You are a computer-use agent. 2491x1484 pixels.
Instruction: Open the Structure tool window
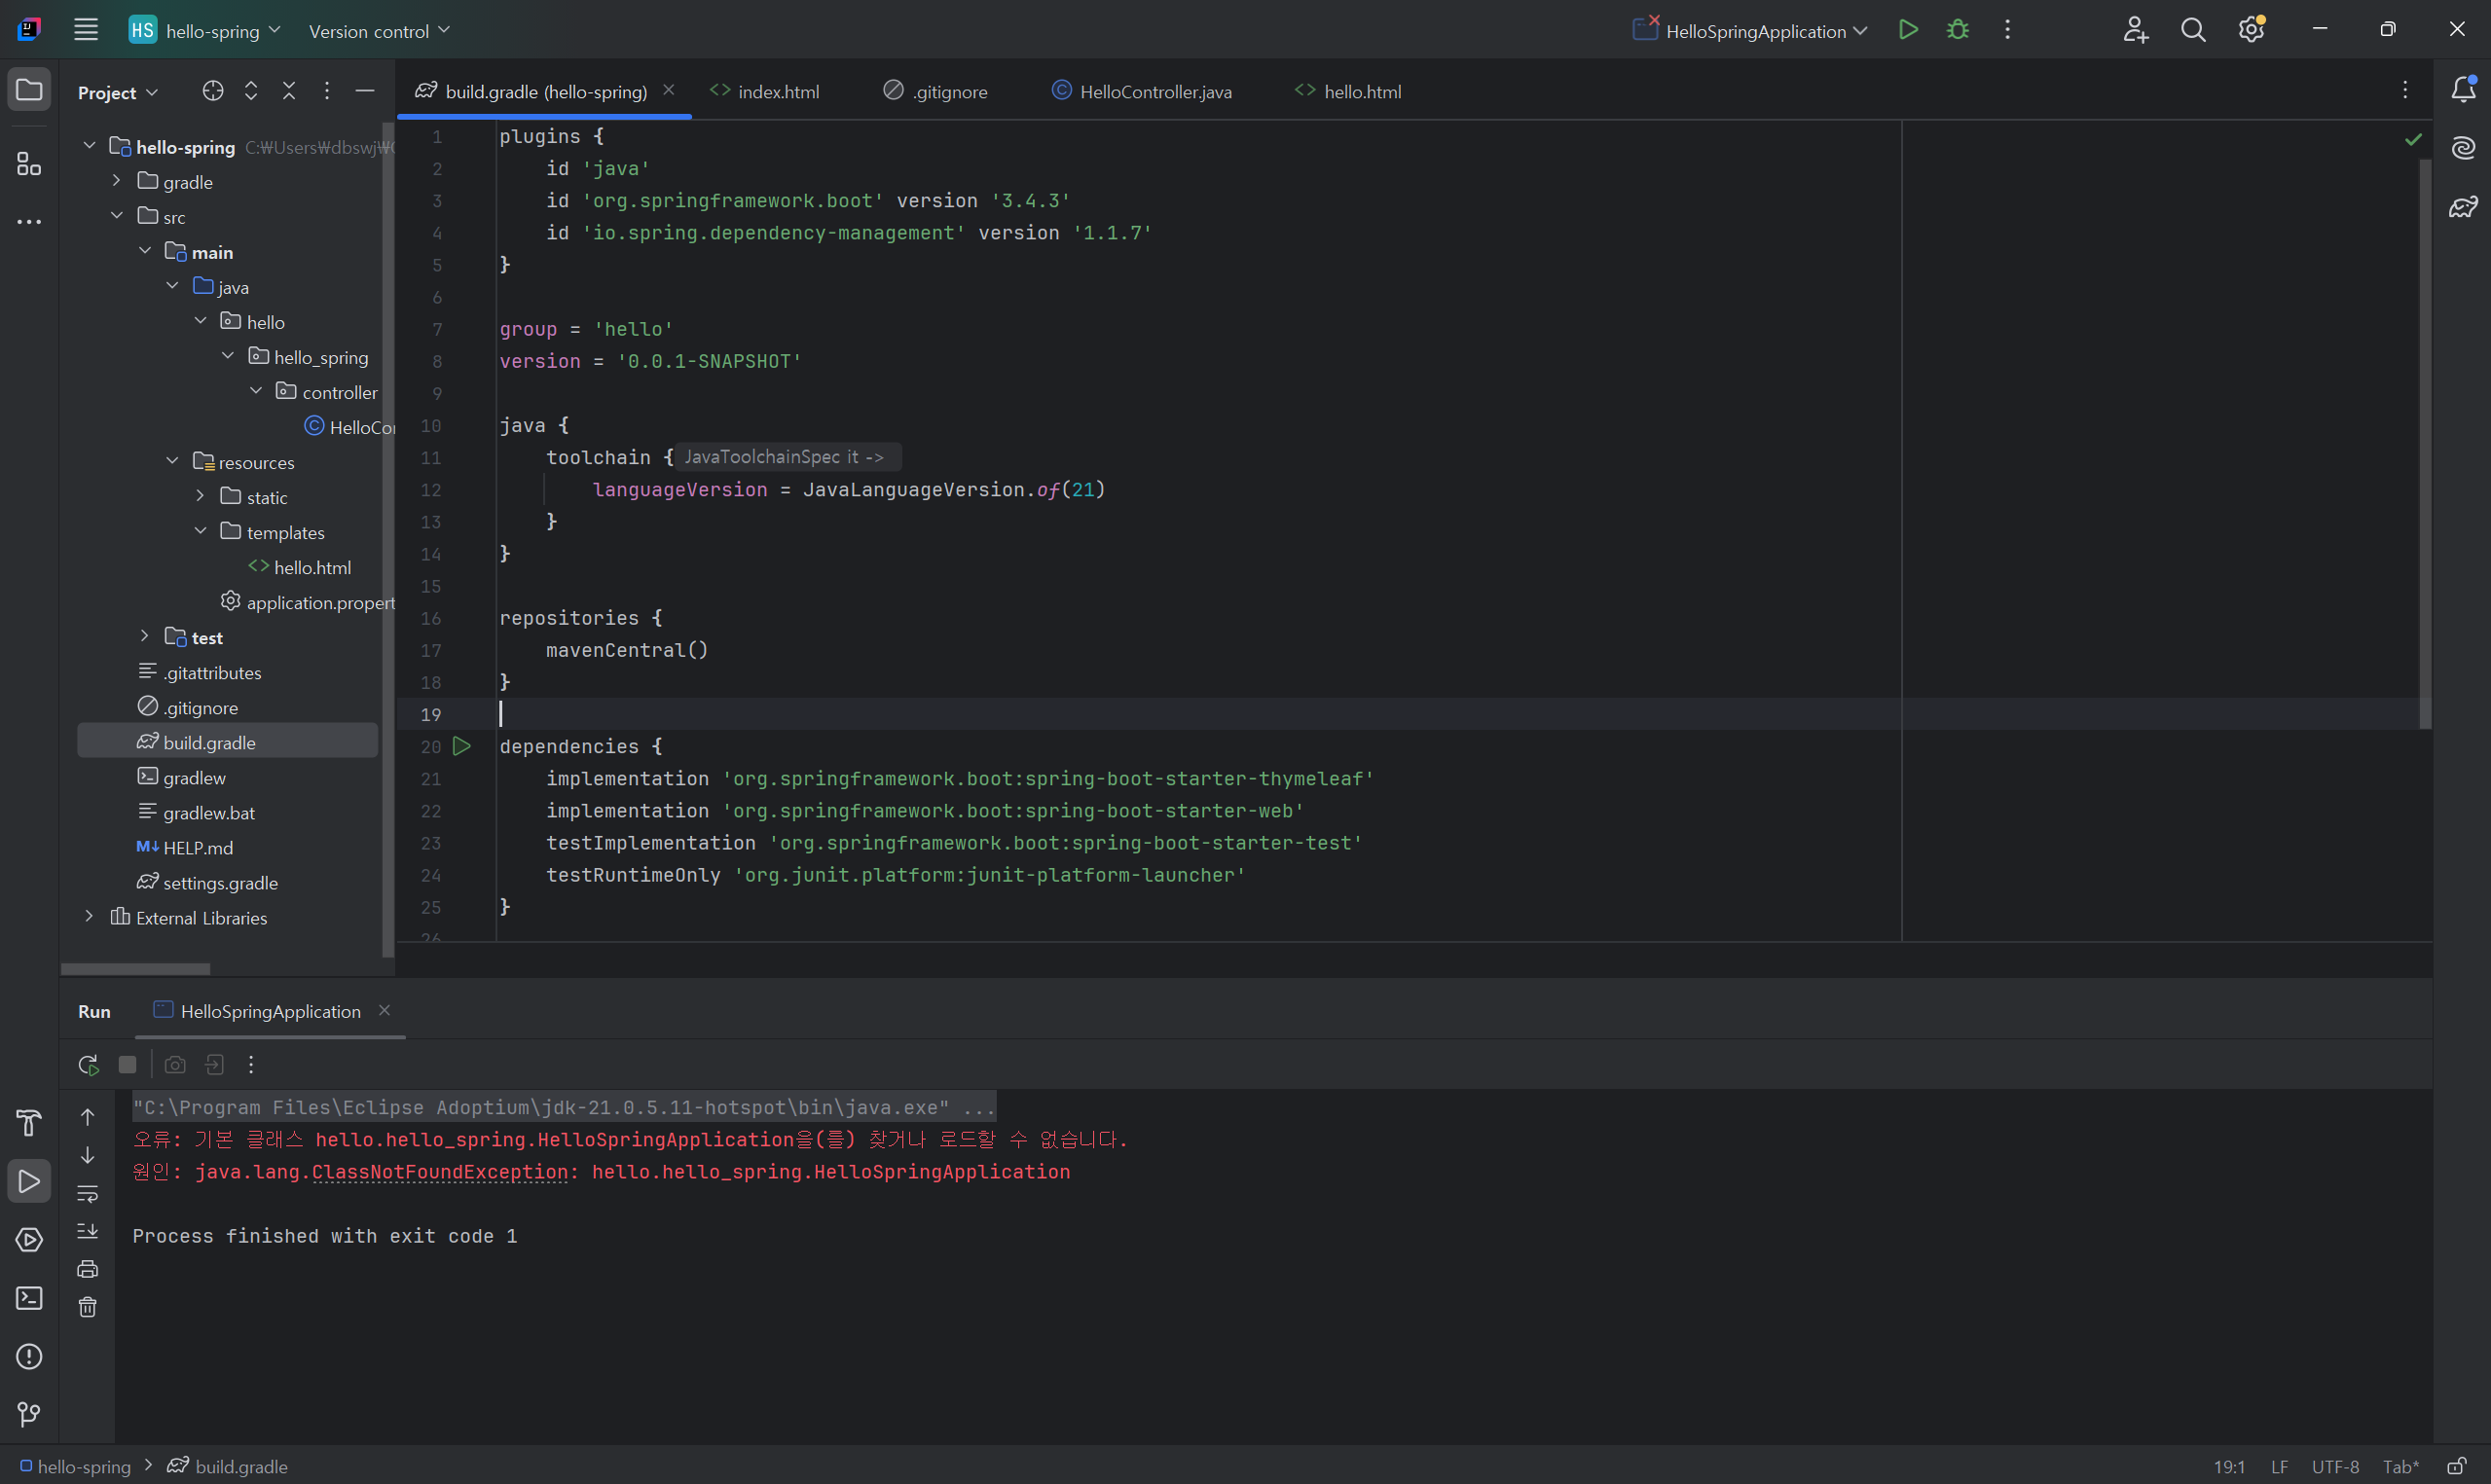click(x=29, y=163)
